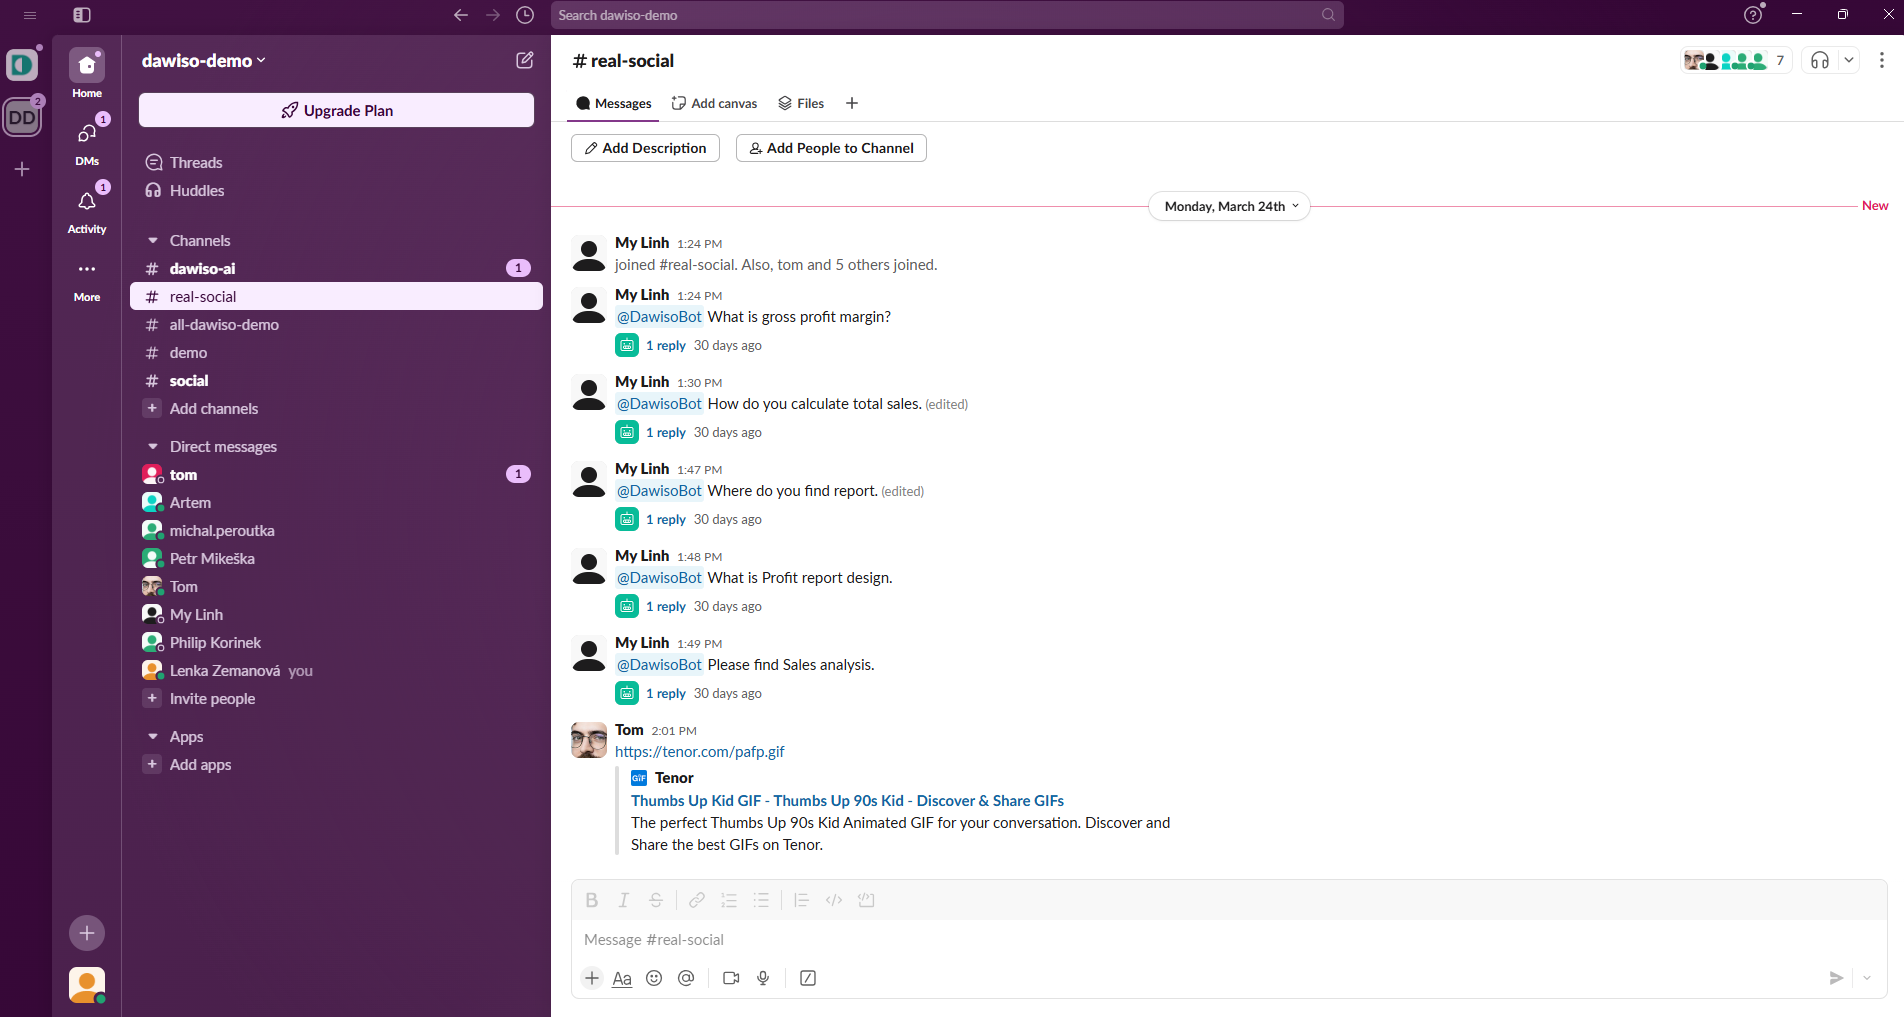Viewport: 1904px width, 1017px height.
Task: Click the Message #real-social input field
Action: 1200,940
